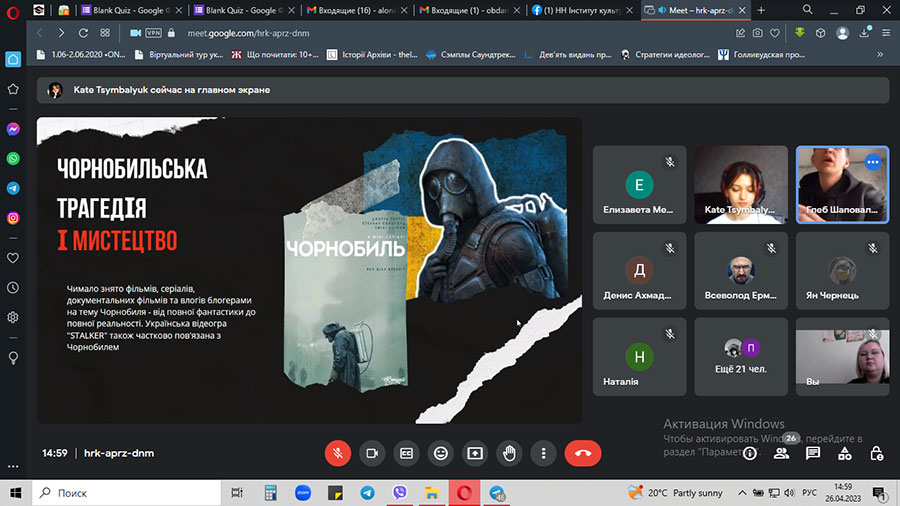Viewport: 900px width, 506px height.
Task: Open 'Віртуальний тур' bookmark
Action: [179, 55]
